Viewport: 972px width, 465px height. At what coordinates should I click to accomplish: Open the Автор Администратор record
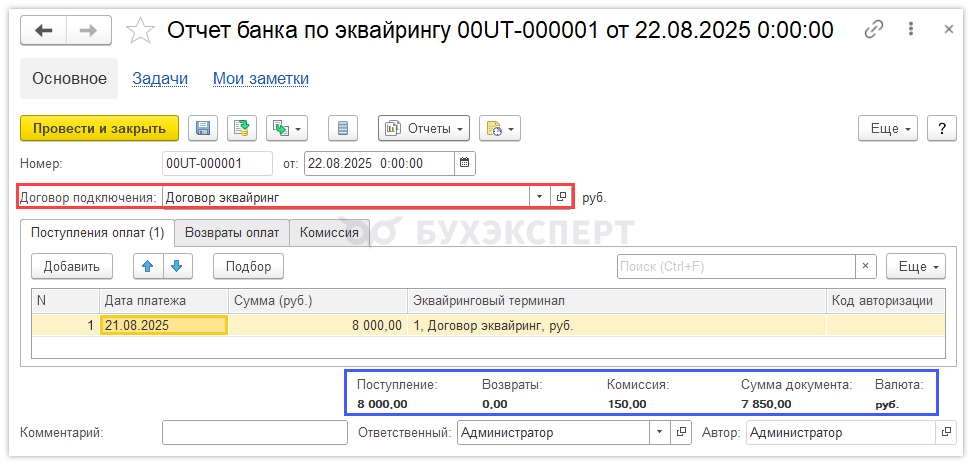tap(945, 432)
